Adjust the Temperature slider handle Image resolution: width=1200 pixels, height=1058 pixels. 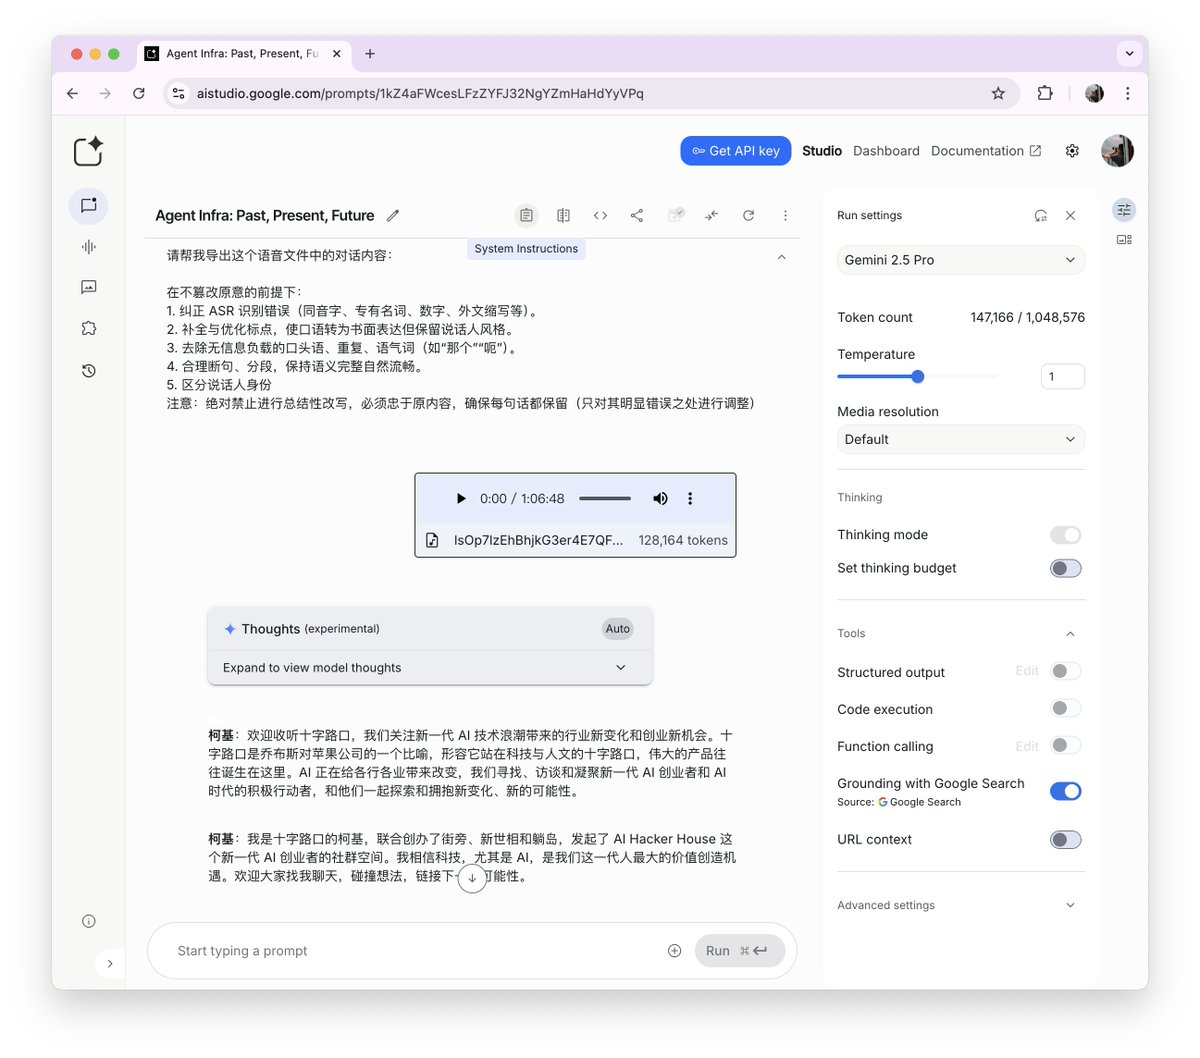pos(918,377)
